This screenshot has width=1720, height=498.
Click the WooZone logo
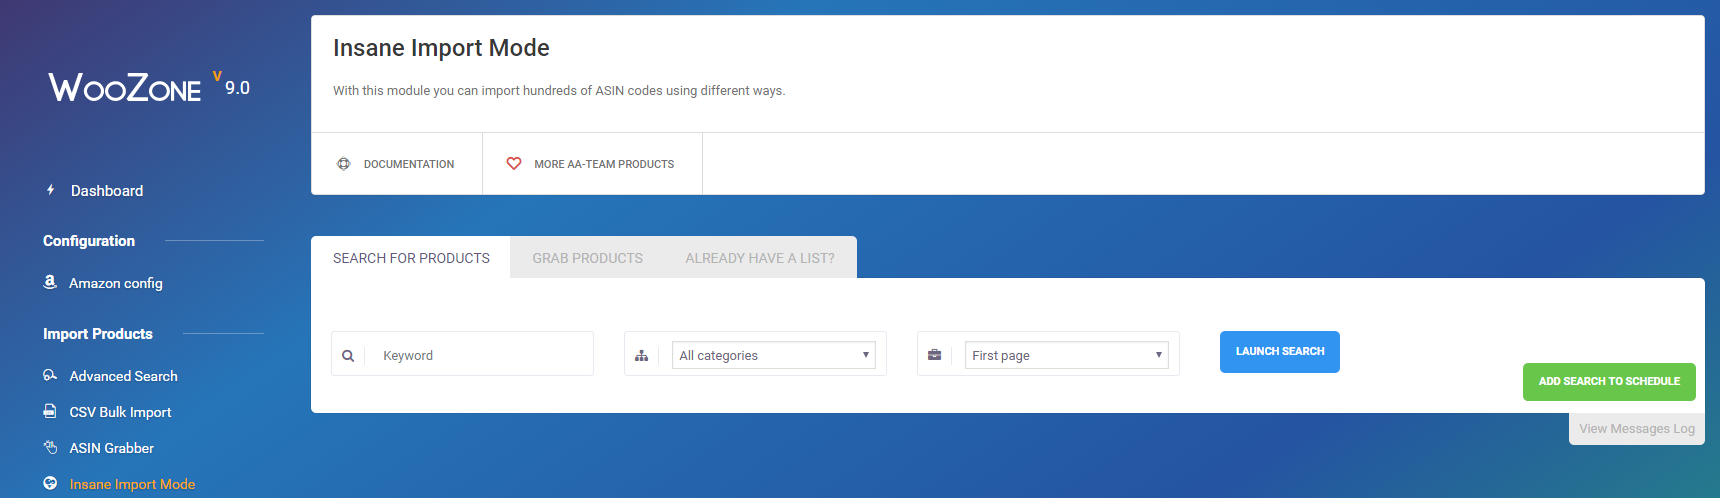(125, 88)
